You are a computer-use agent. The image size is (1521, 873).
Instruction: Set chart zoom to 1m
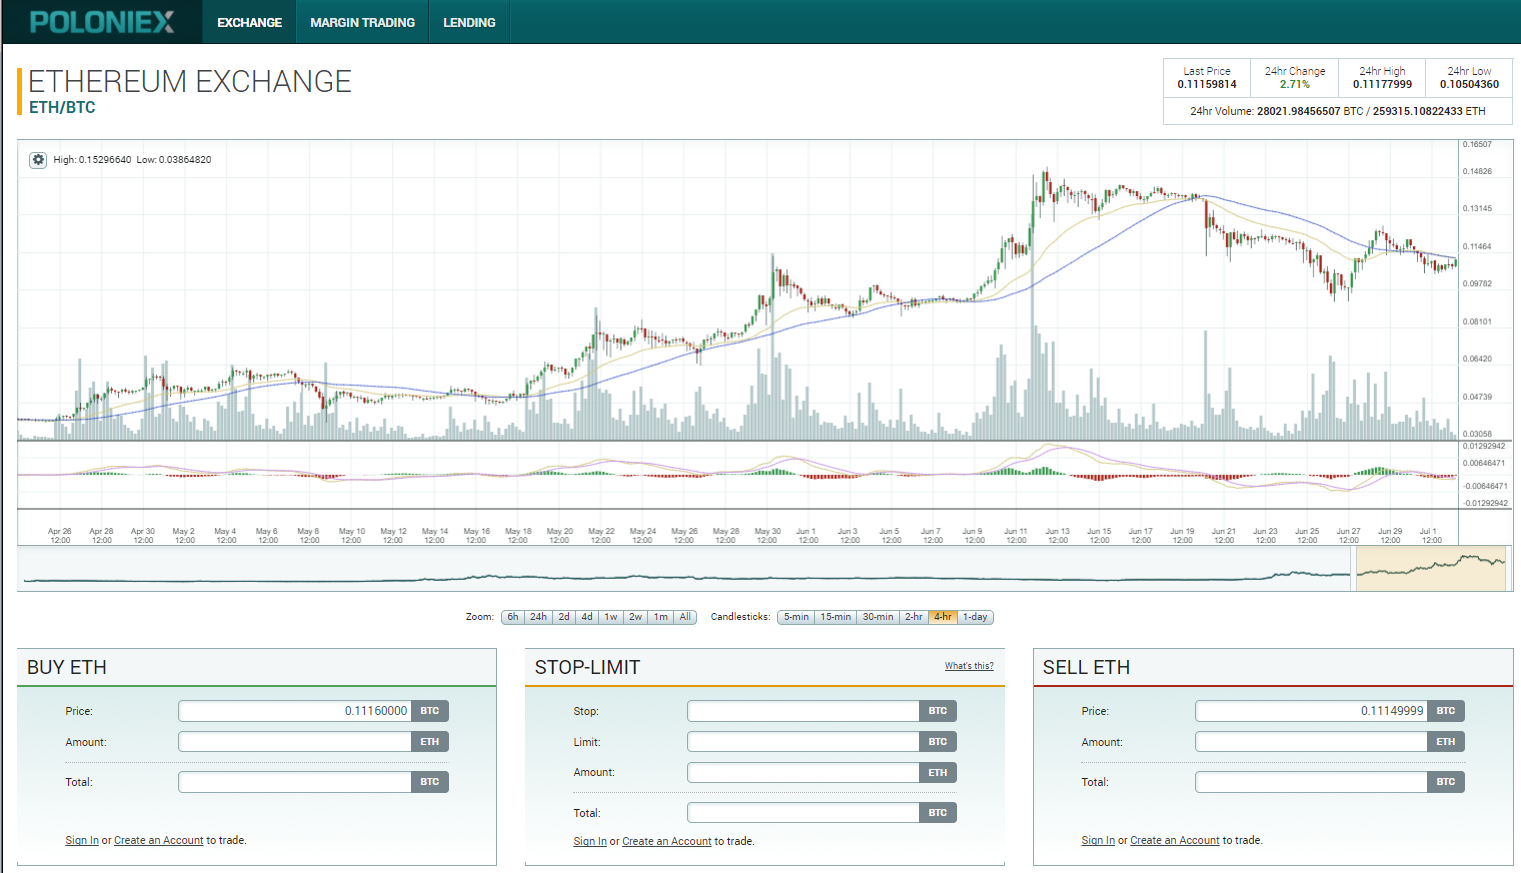pos(661,617)
